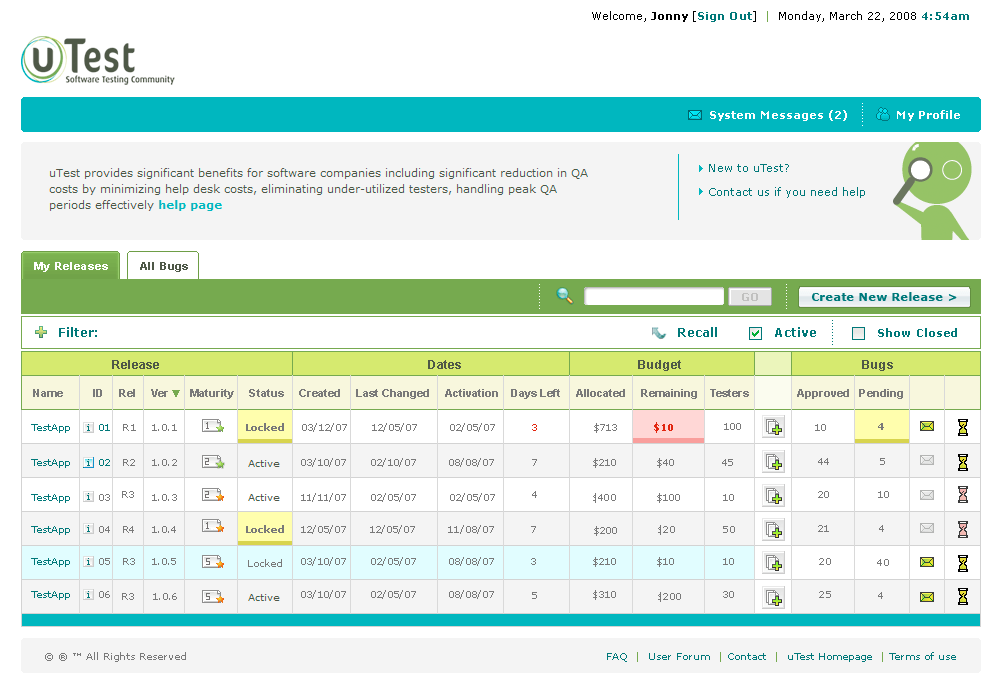Click the GO button next to search
991x685 pixels.
point(749,296)
